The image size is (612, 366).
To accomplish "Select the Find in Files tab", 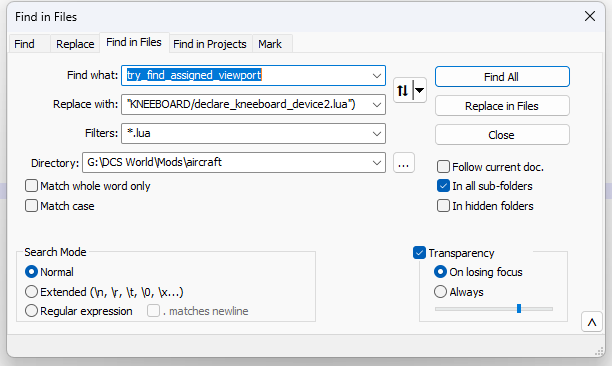I will tap(134, 42).
